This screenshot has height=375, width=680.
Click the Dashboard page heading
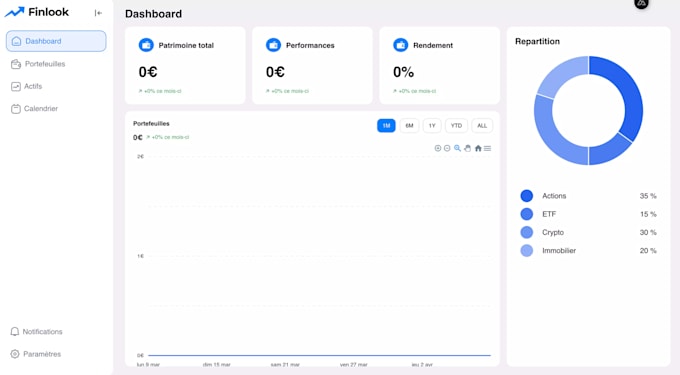pos(154,14)
